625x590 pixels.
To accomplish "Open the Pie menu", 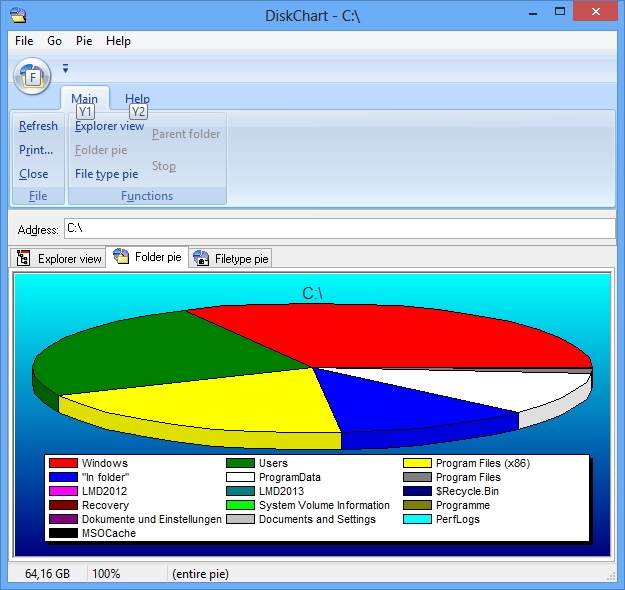I will click(84, 41).
